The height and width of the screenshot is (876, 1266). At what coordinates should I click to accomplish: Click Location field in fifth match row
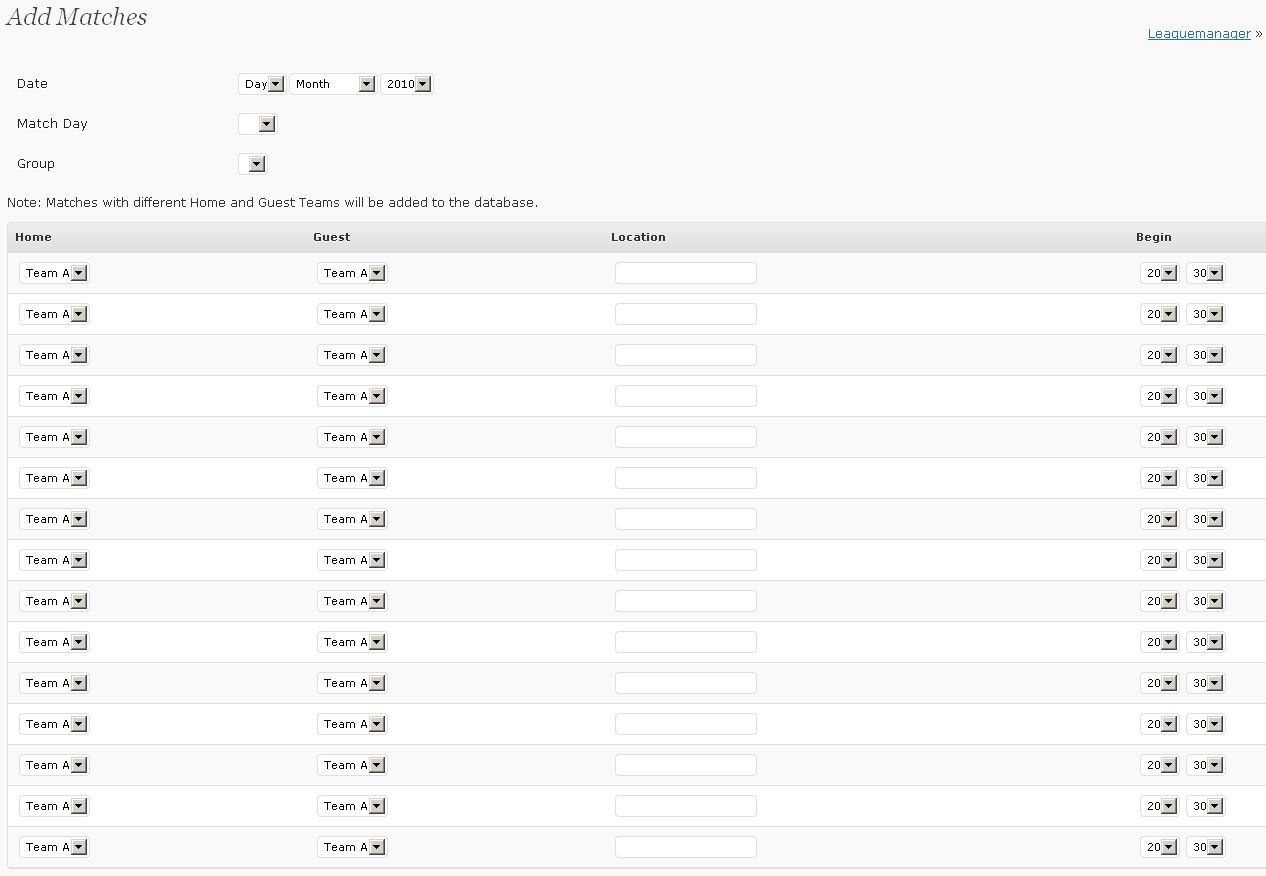pyautogui.click(x=685, y=437)
